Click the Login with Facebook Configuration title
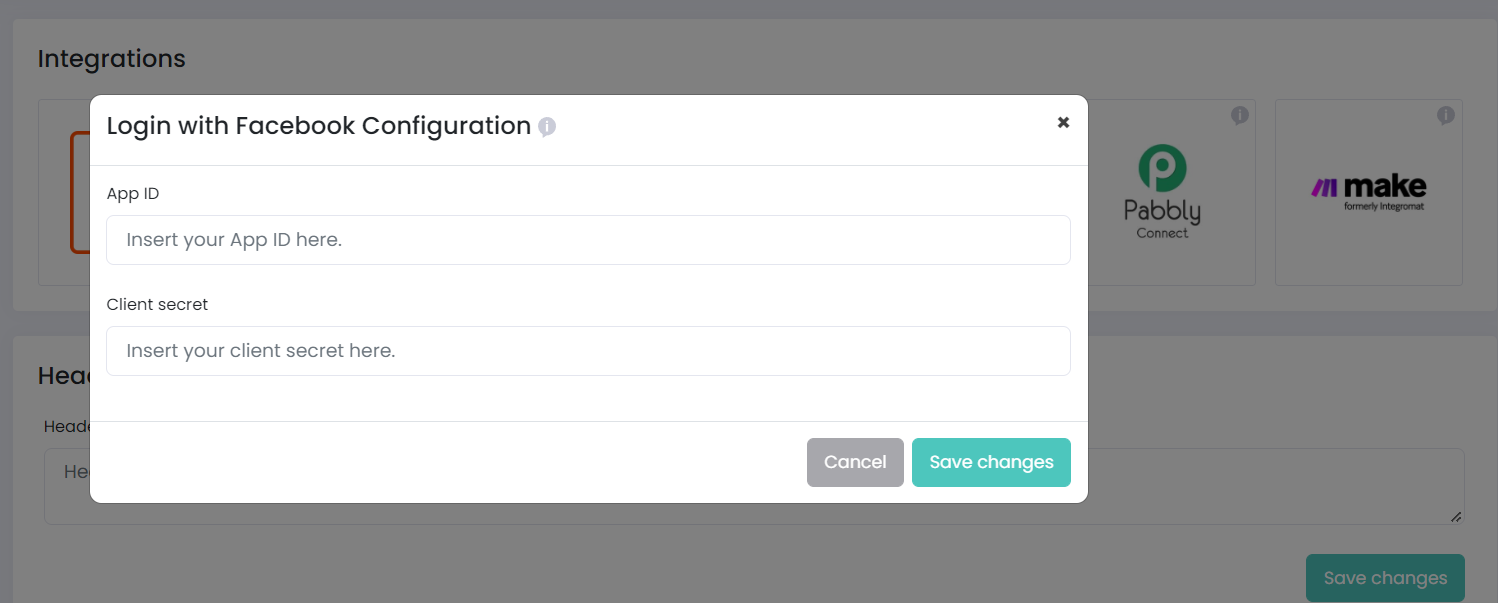Image resolution: width=1498 pixels, height=603 pixels. (x=319, y=126)
